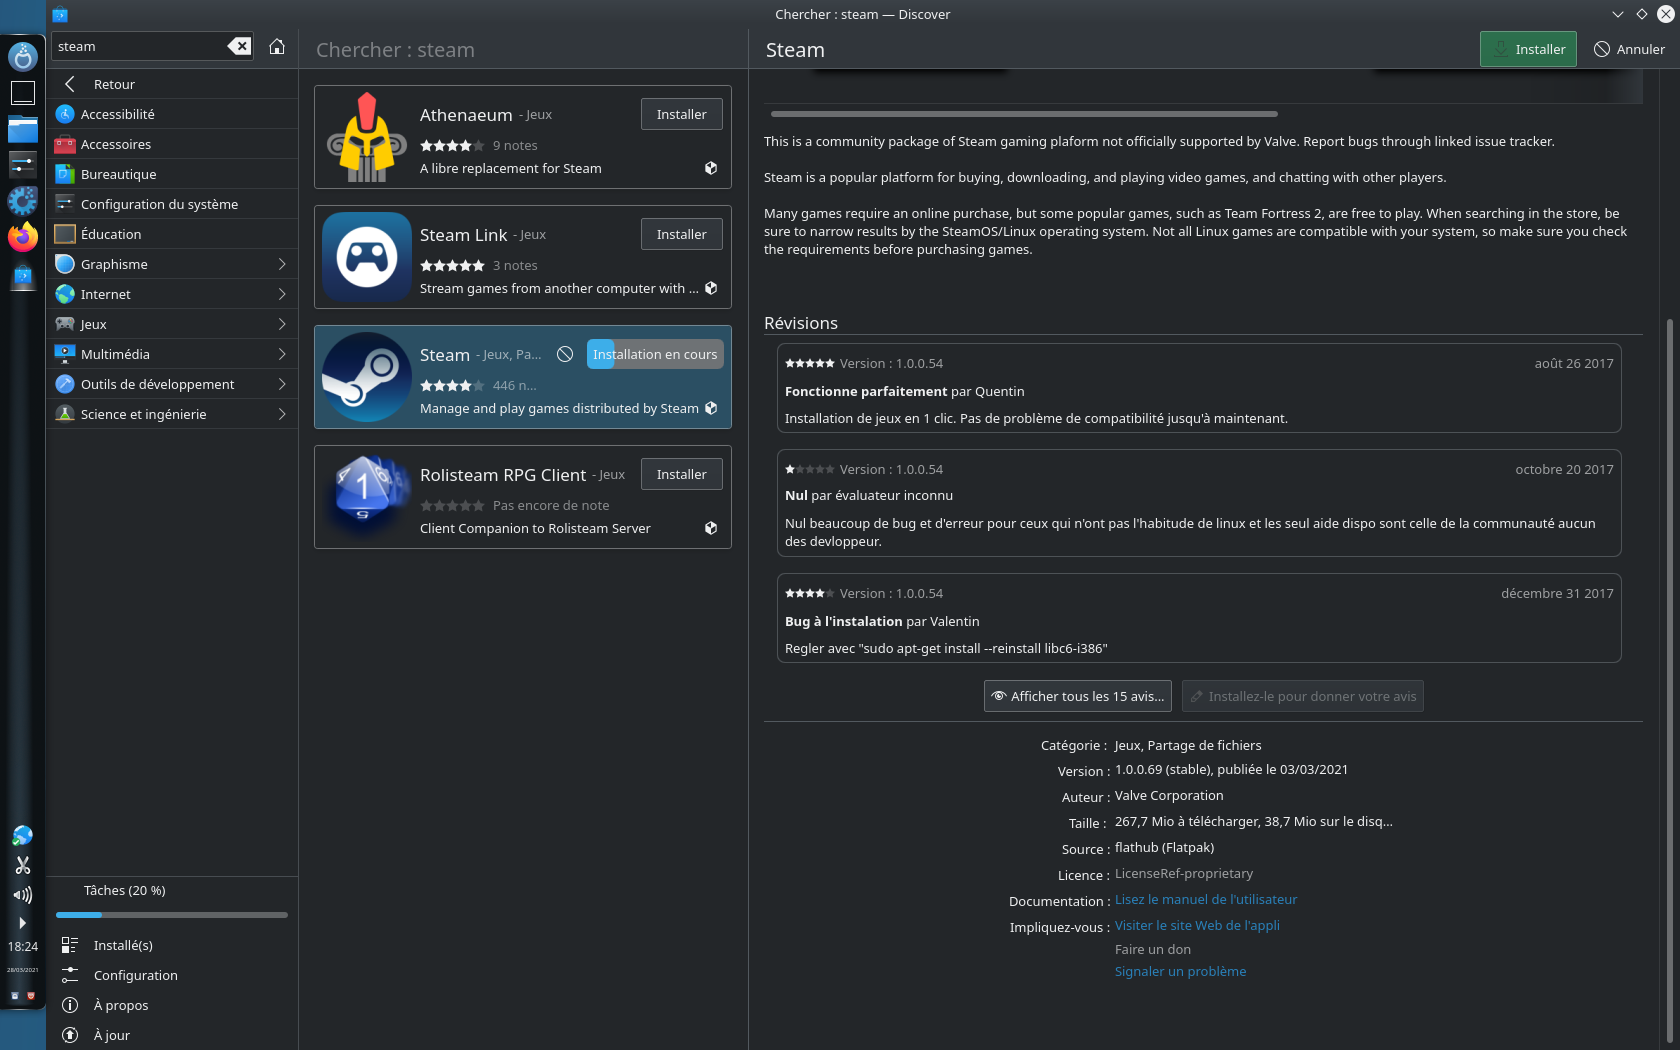Click the vertical scrollbar of Steam details
1680x1050 pixels.
[x=1670, y=680]
